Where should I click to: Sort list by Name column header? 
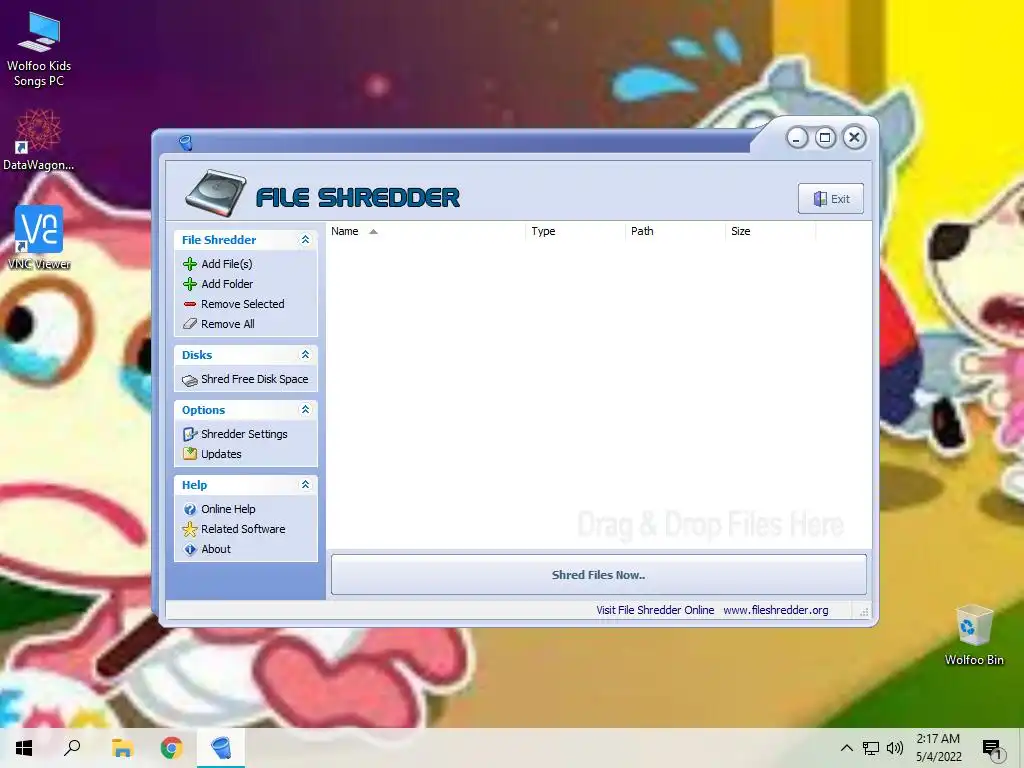click(x=425, y=231)
